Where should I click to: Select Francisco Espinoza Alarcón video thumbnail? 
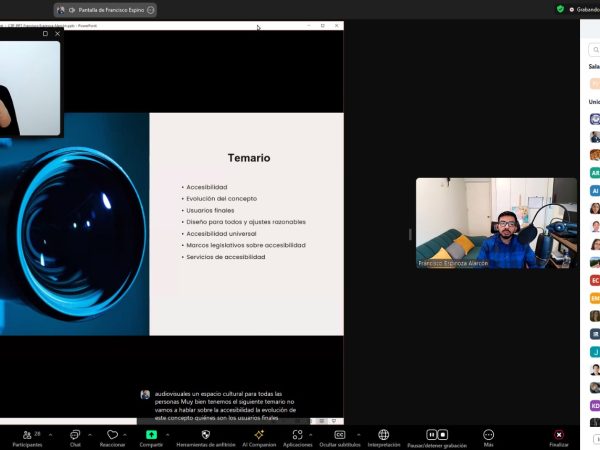496,223
